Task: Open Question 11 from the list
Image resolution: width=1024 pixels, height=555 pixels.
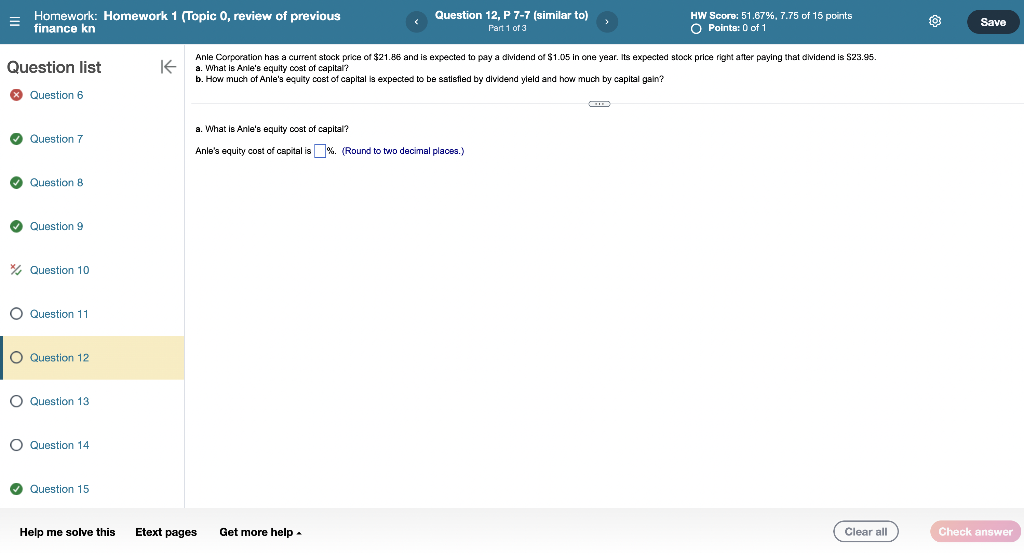Action: click(x=59, y=313)
